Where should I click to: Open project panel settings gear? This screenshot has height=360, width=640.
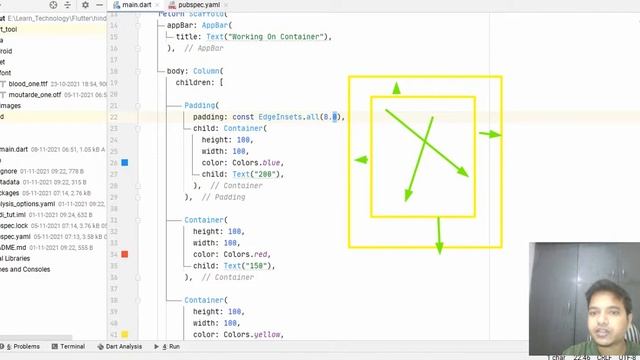tap(85, 5)
